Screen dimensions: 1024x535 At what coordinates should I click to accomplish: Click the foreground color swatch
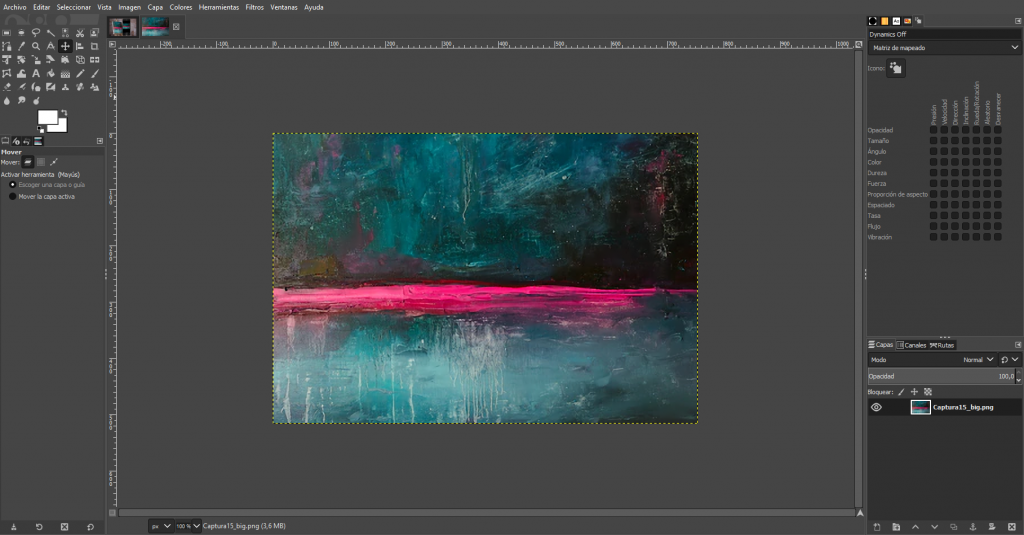tap(47, 118)
